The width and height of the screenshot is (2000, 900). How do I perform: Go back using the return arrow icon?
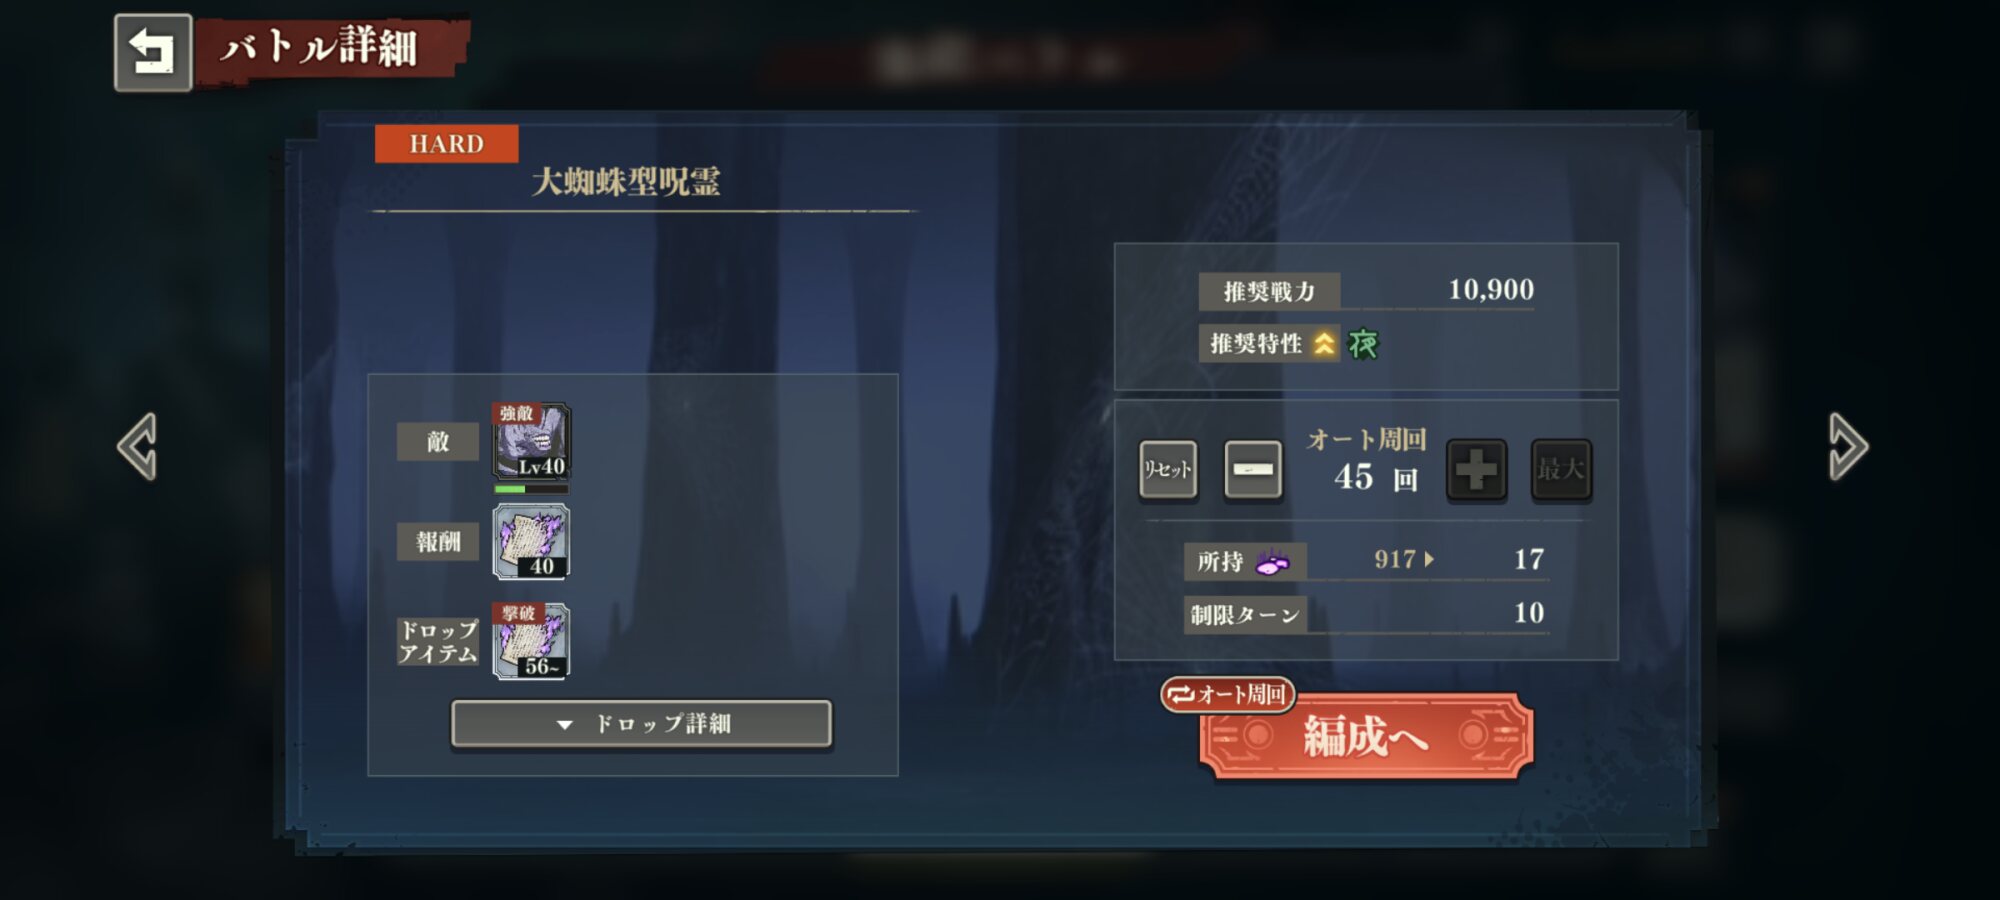153,53
